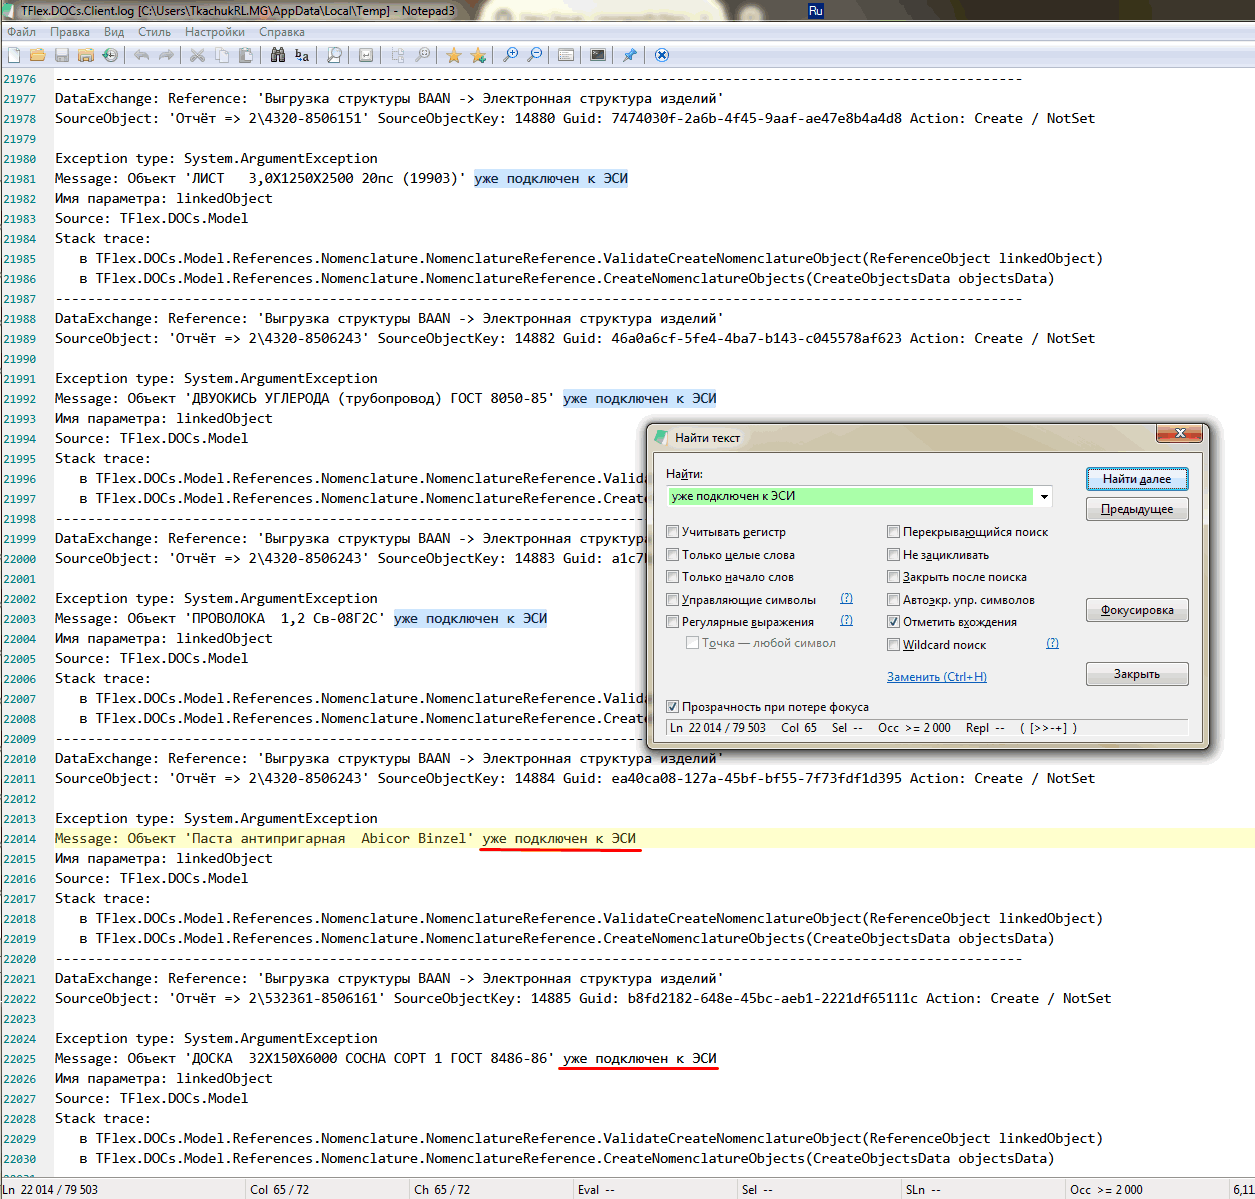The image size is (1255, 1199).
Task: Click status bar 'Occ >= 2 000' entry
Action: tap(1106, 1189)
